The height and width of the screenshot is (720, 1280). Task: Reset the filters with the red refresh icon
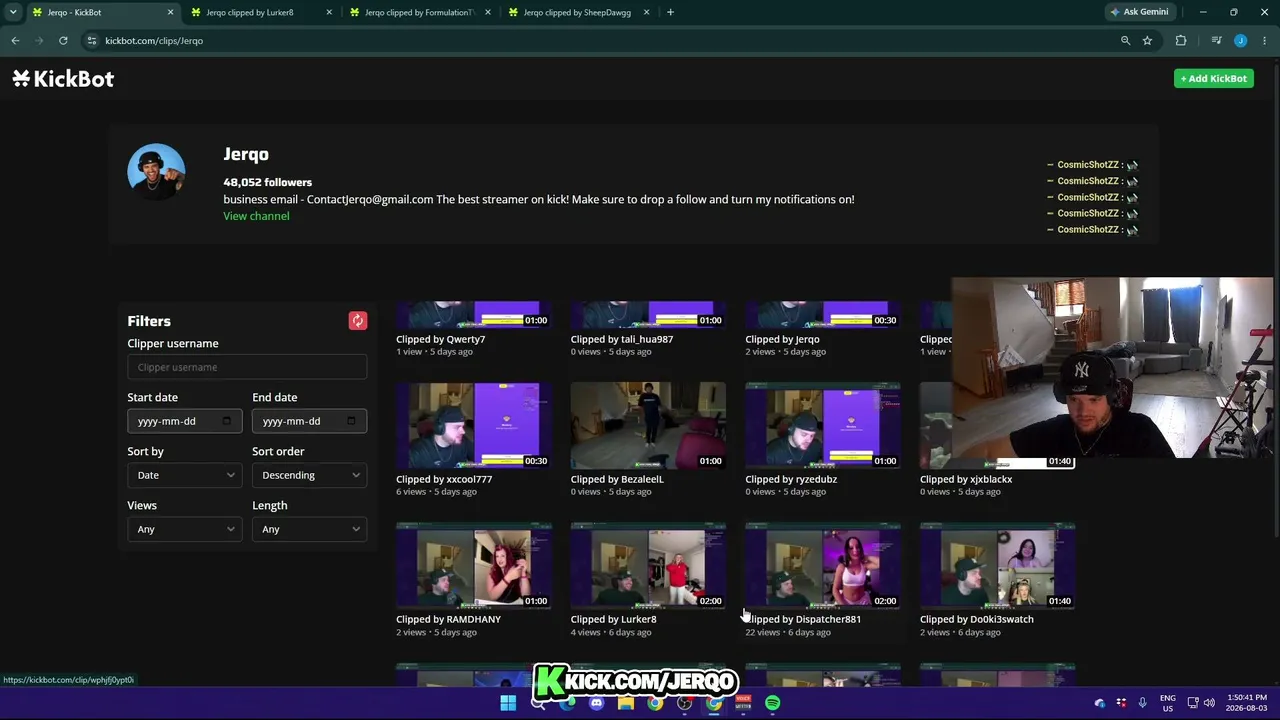pos(357,321)
